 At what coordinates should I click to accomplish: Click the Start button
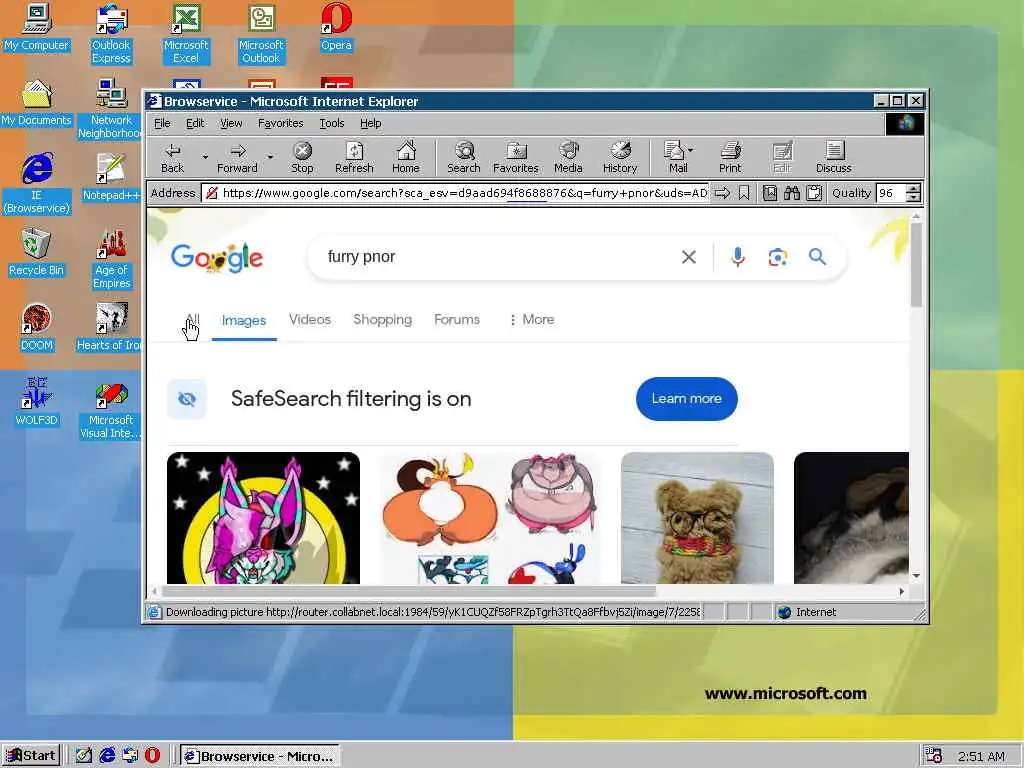tap(31, 756)
